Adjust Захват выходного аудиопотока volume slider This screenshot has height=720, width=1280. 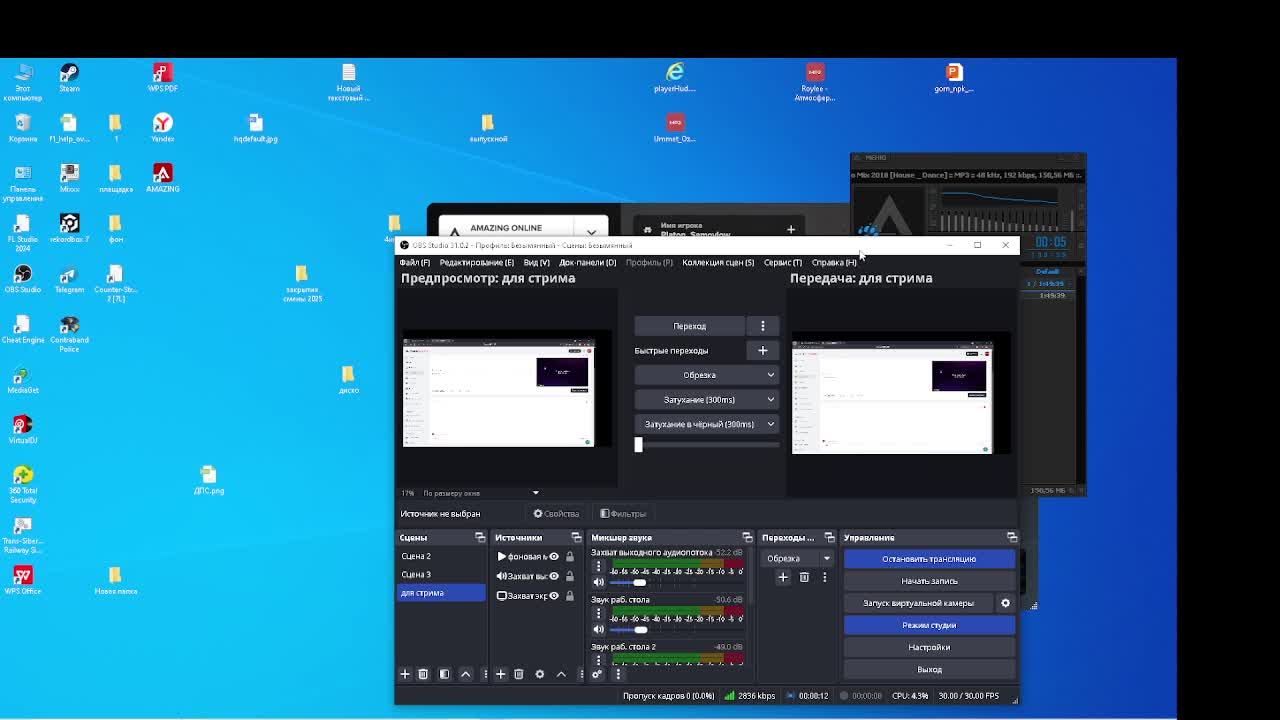(640, 582)
